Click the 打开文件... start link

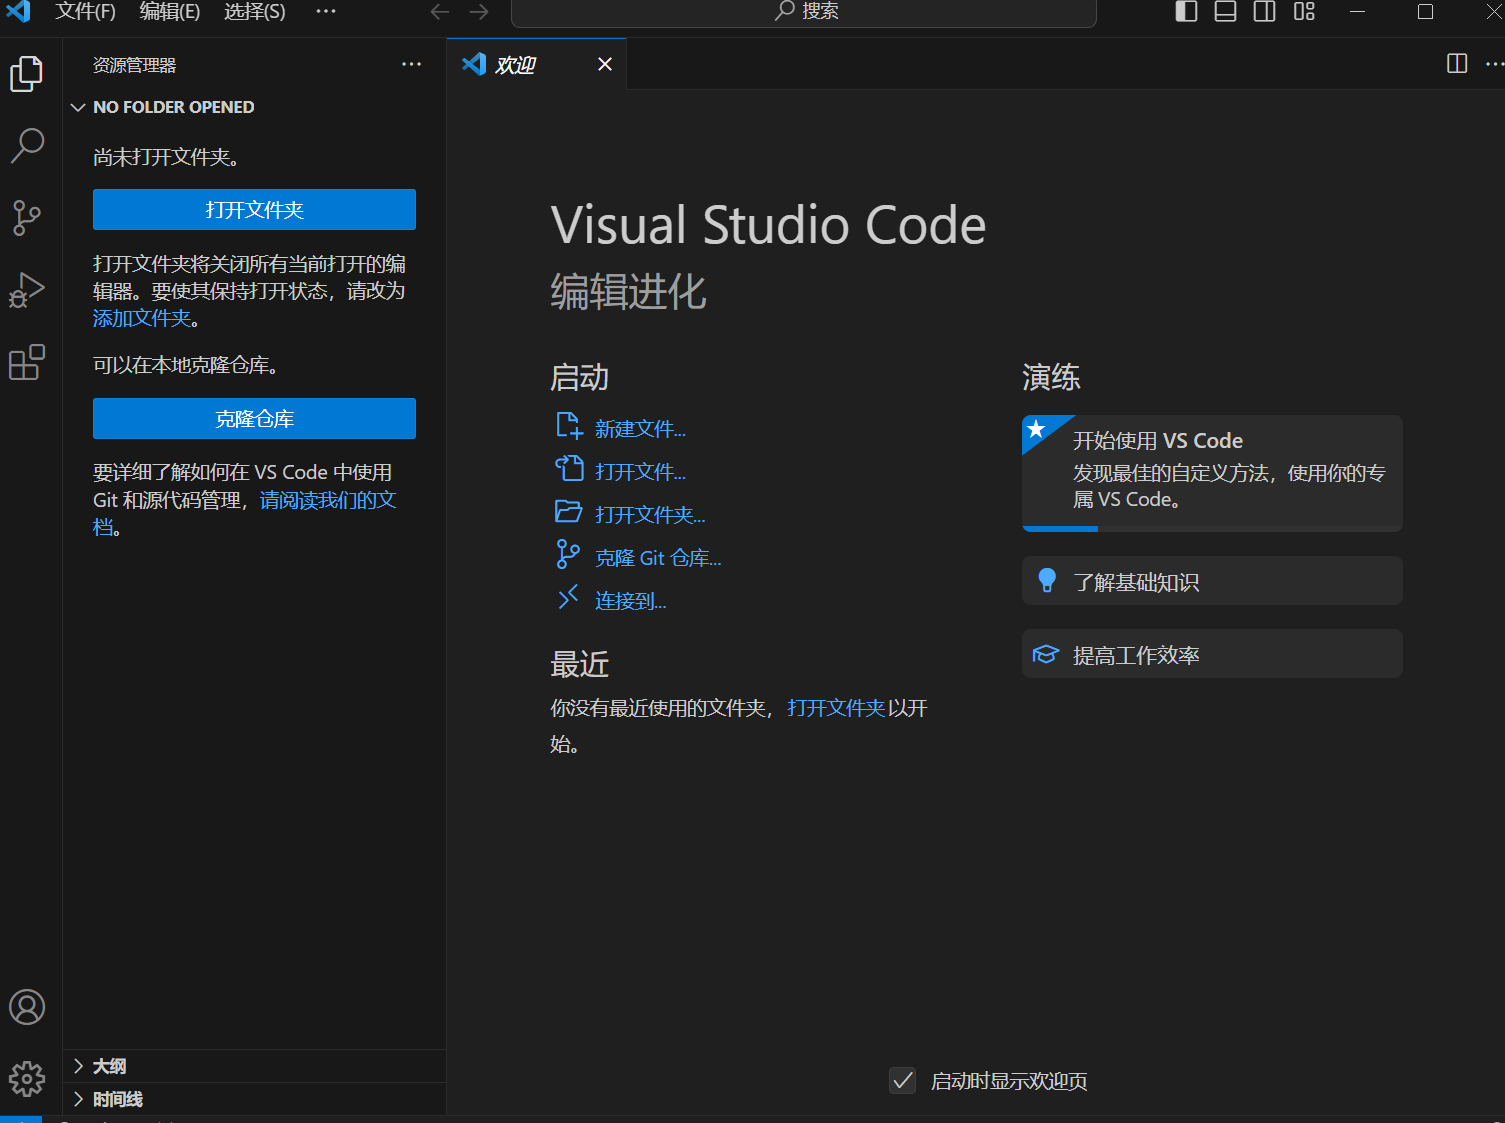click(x=640, y=472)
